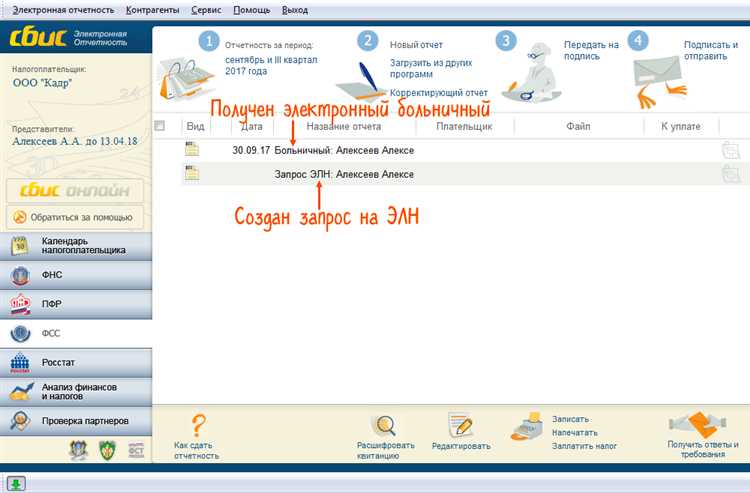This screenshot has width=750, height=493.
Task: Click the pen and notebook icon for new report
Action: click(364, 82)
